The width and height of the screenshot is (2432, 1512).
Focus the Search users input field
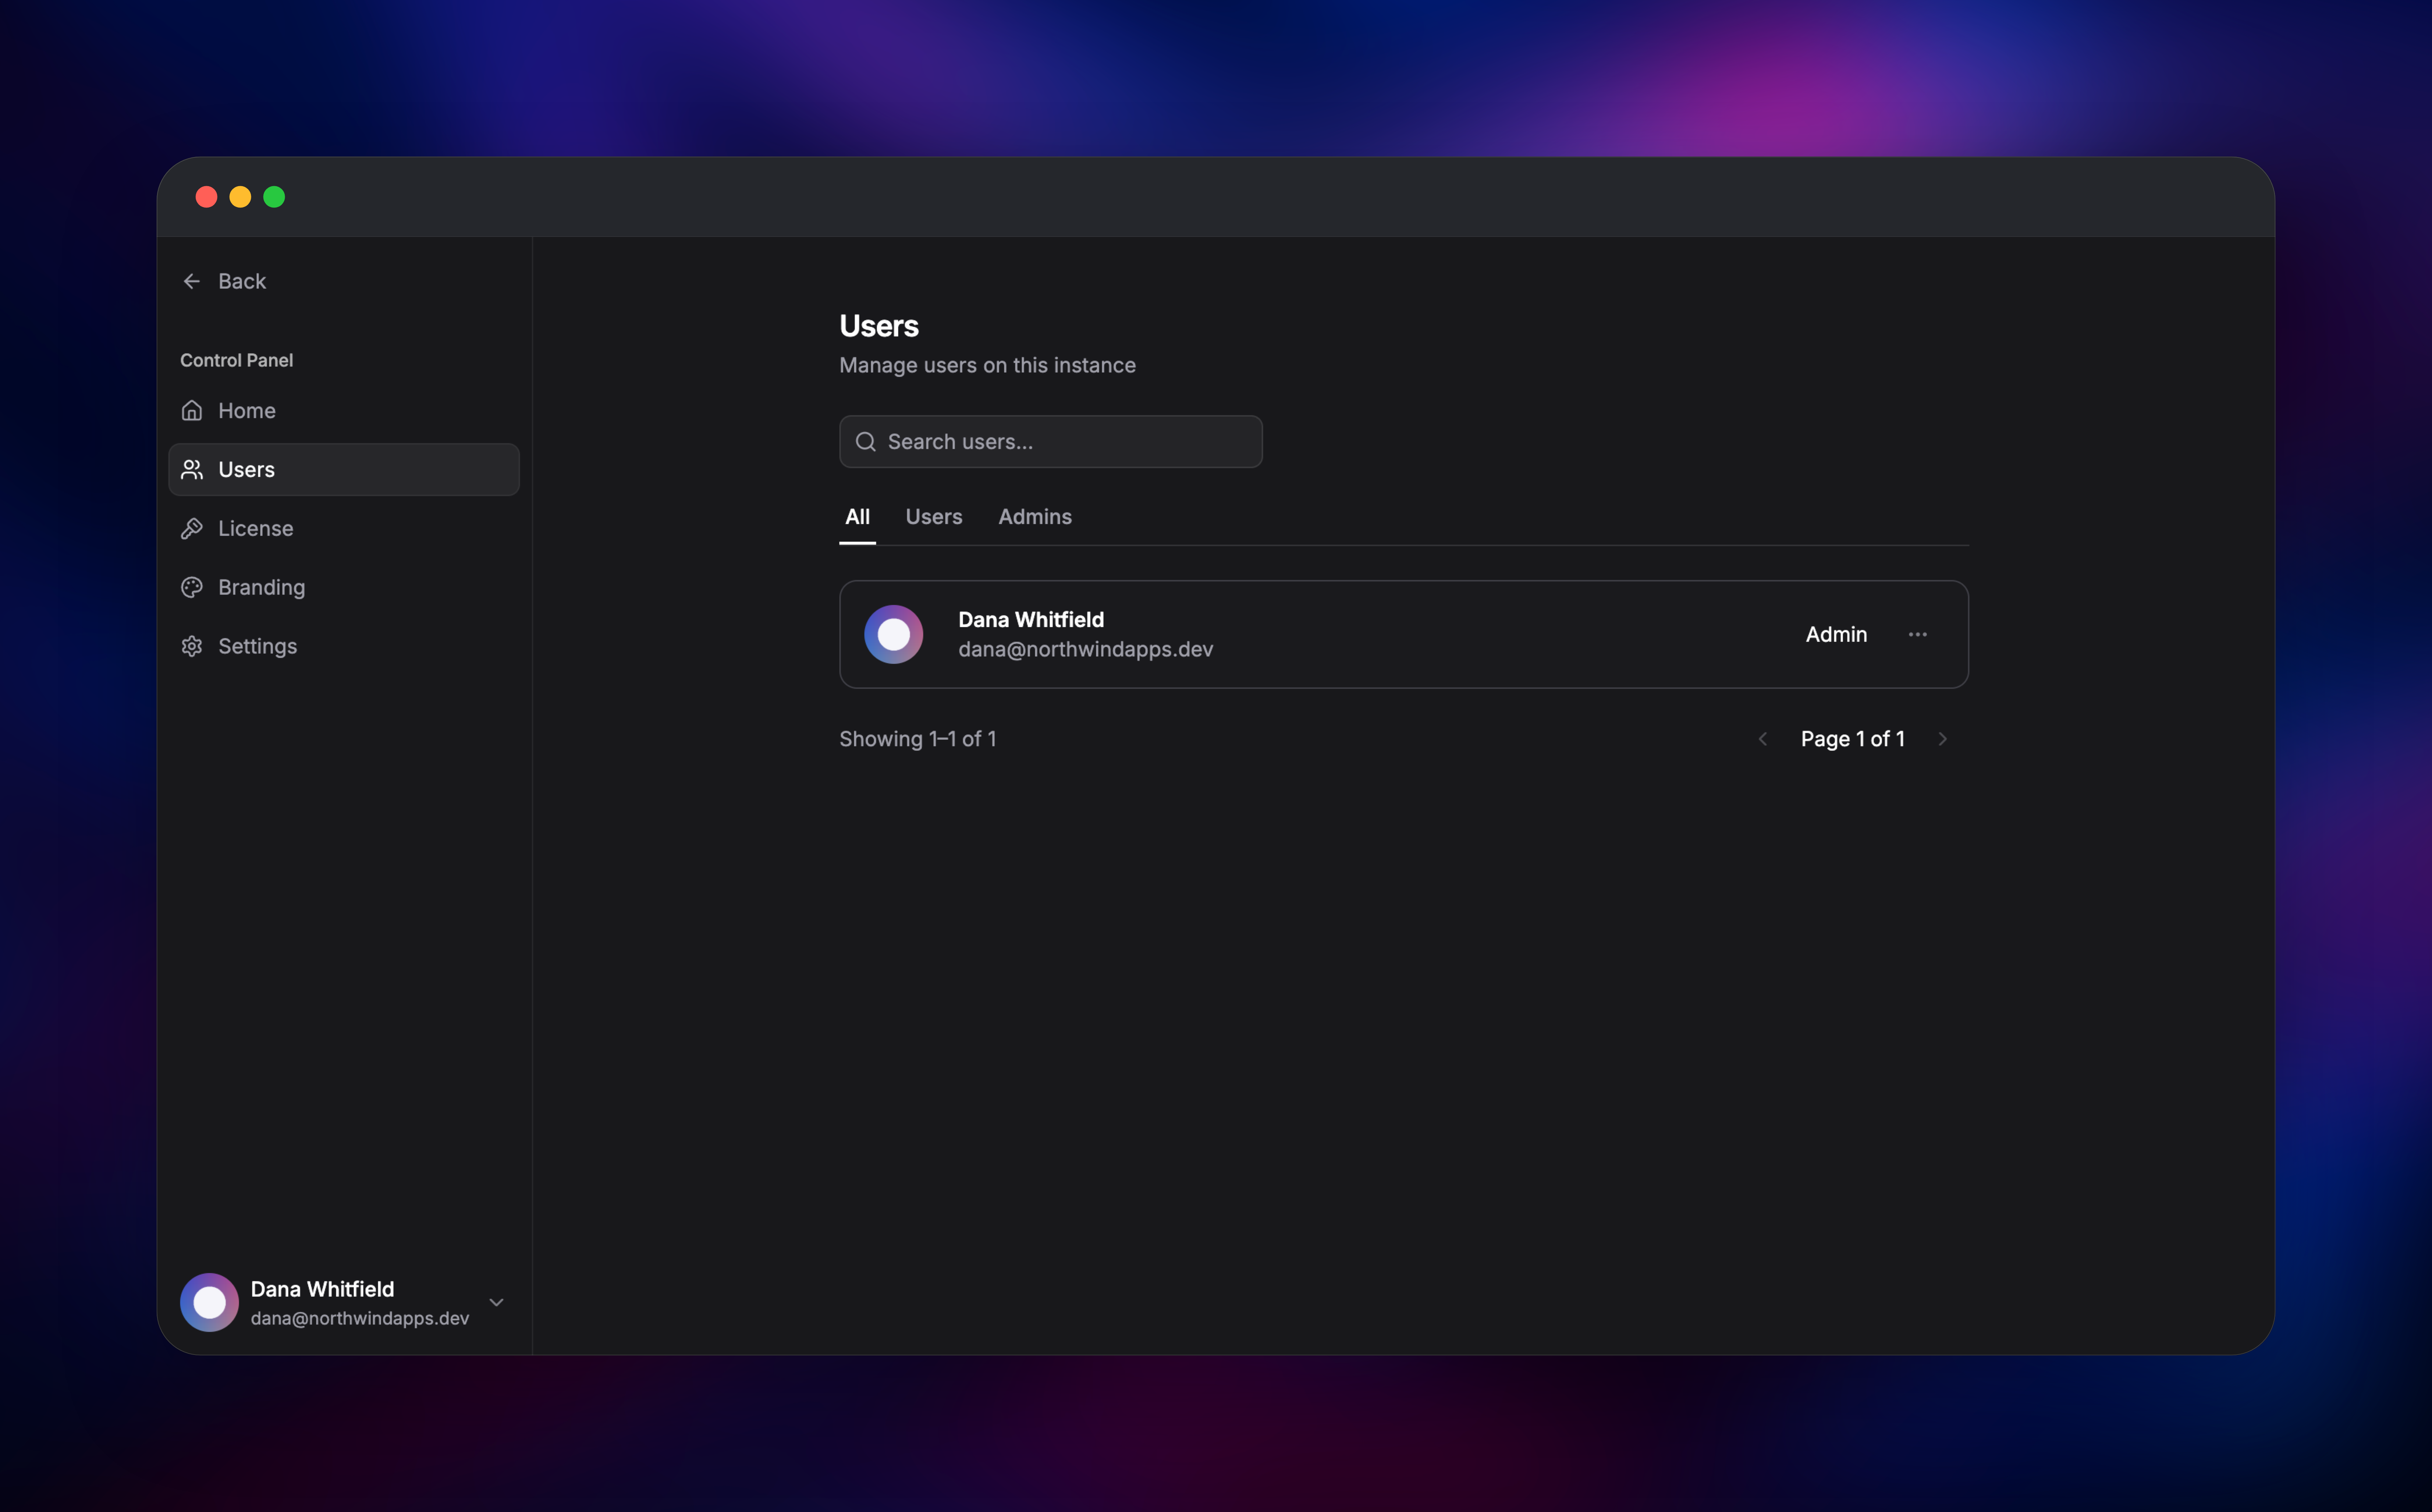(x=1051, y=441)
